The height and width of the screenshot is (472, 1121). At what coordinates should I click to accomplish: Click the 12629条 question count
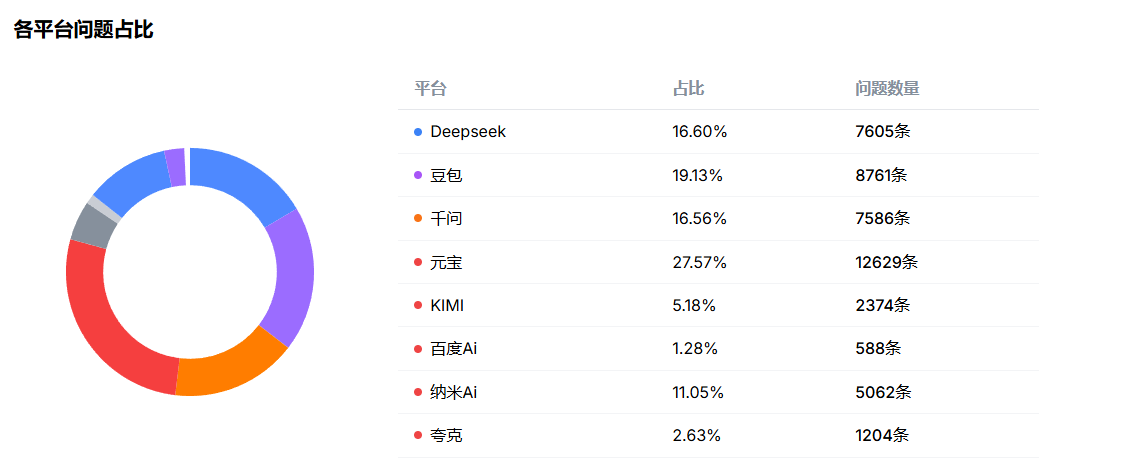point(886,263)
